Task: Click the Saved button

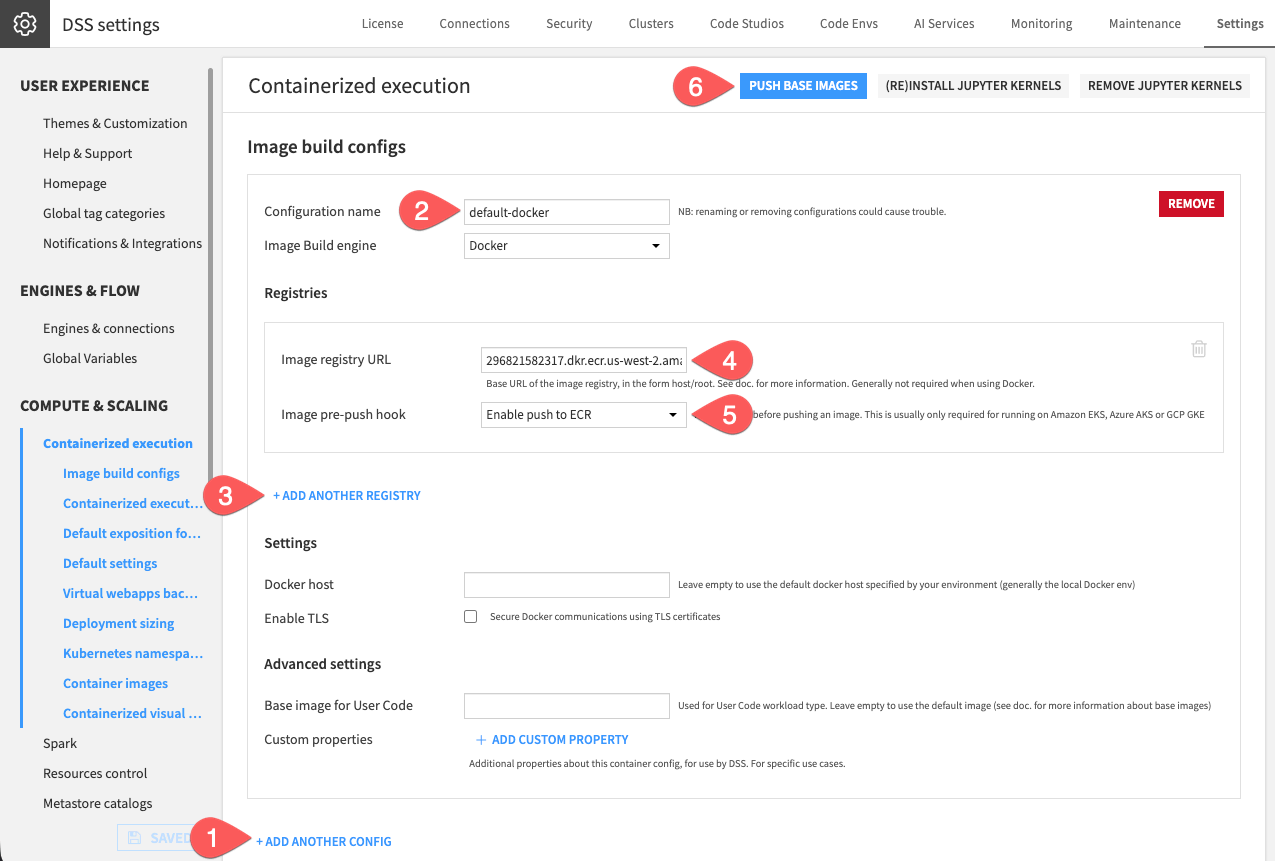Action: pos(156,838)
